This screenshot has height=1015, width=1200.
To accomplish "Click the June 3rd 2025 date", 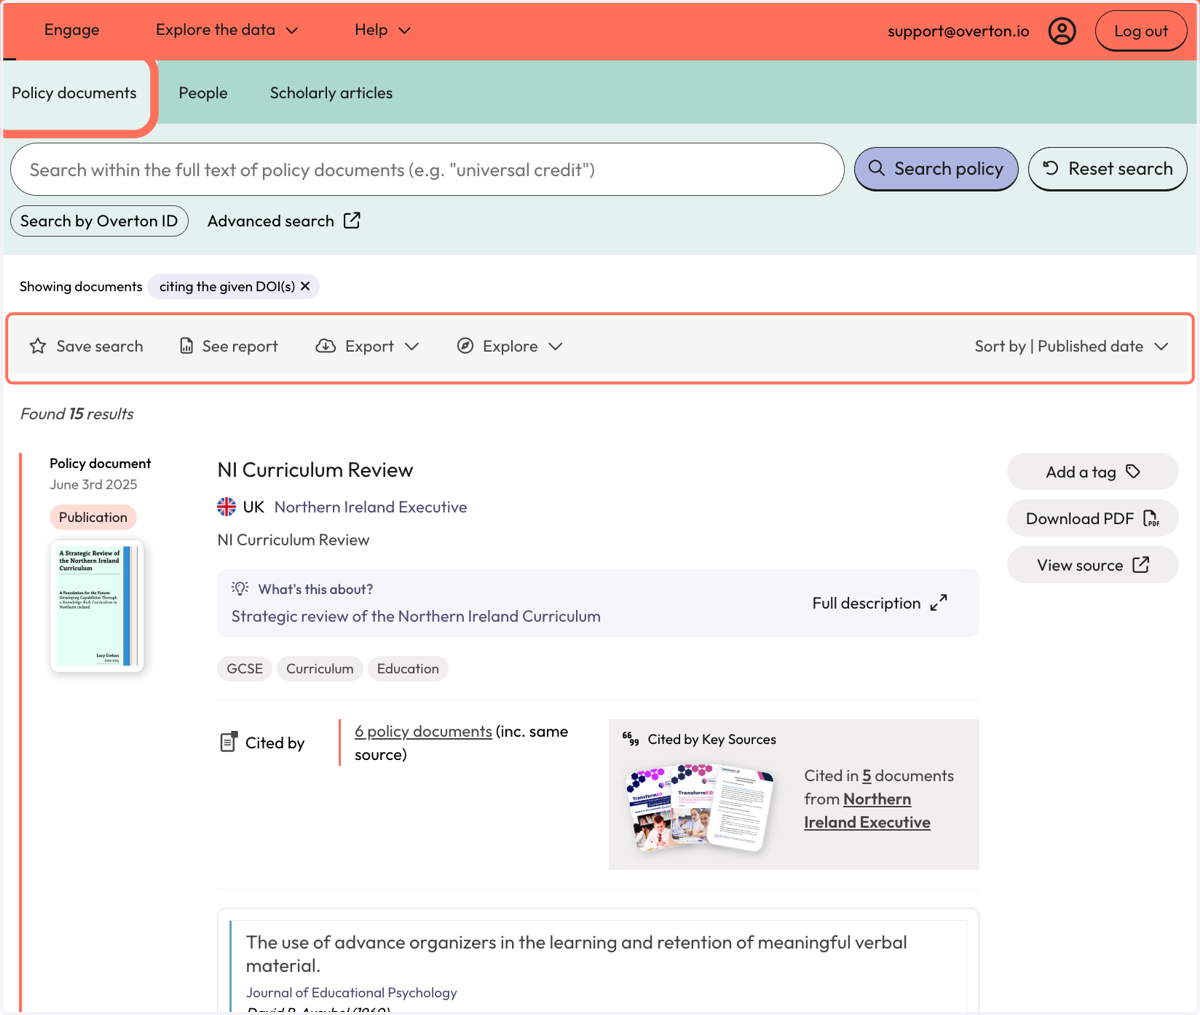I will [94, 484].
